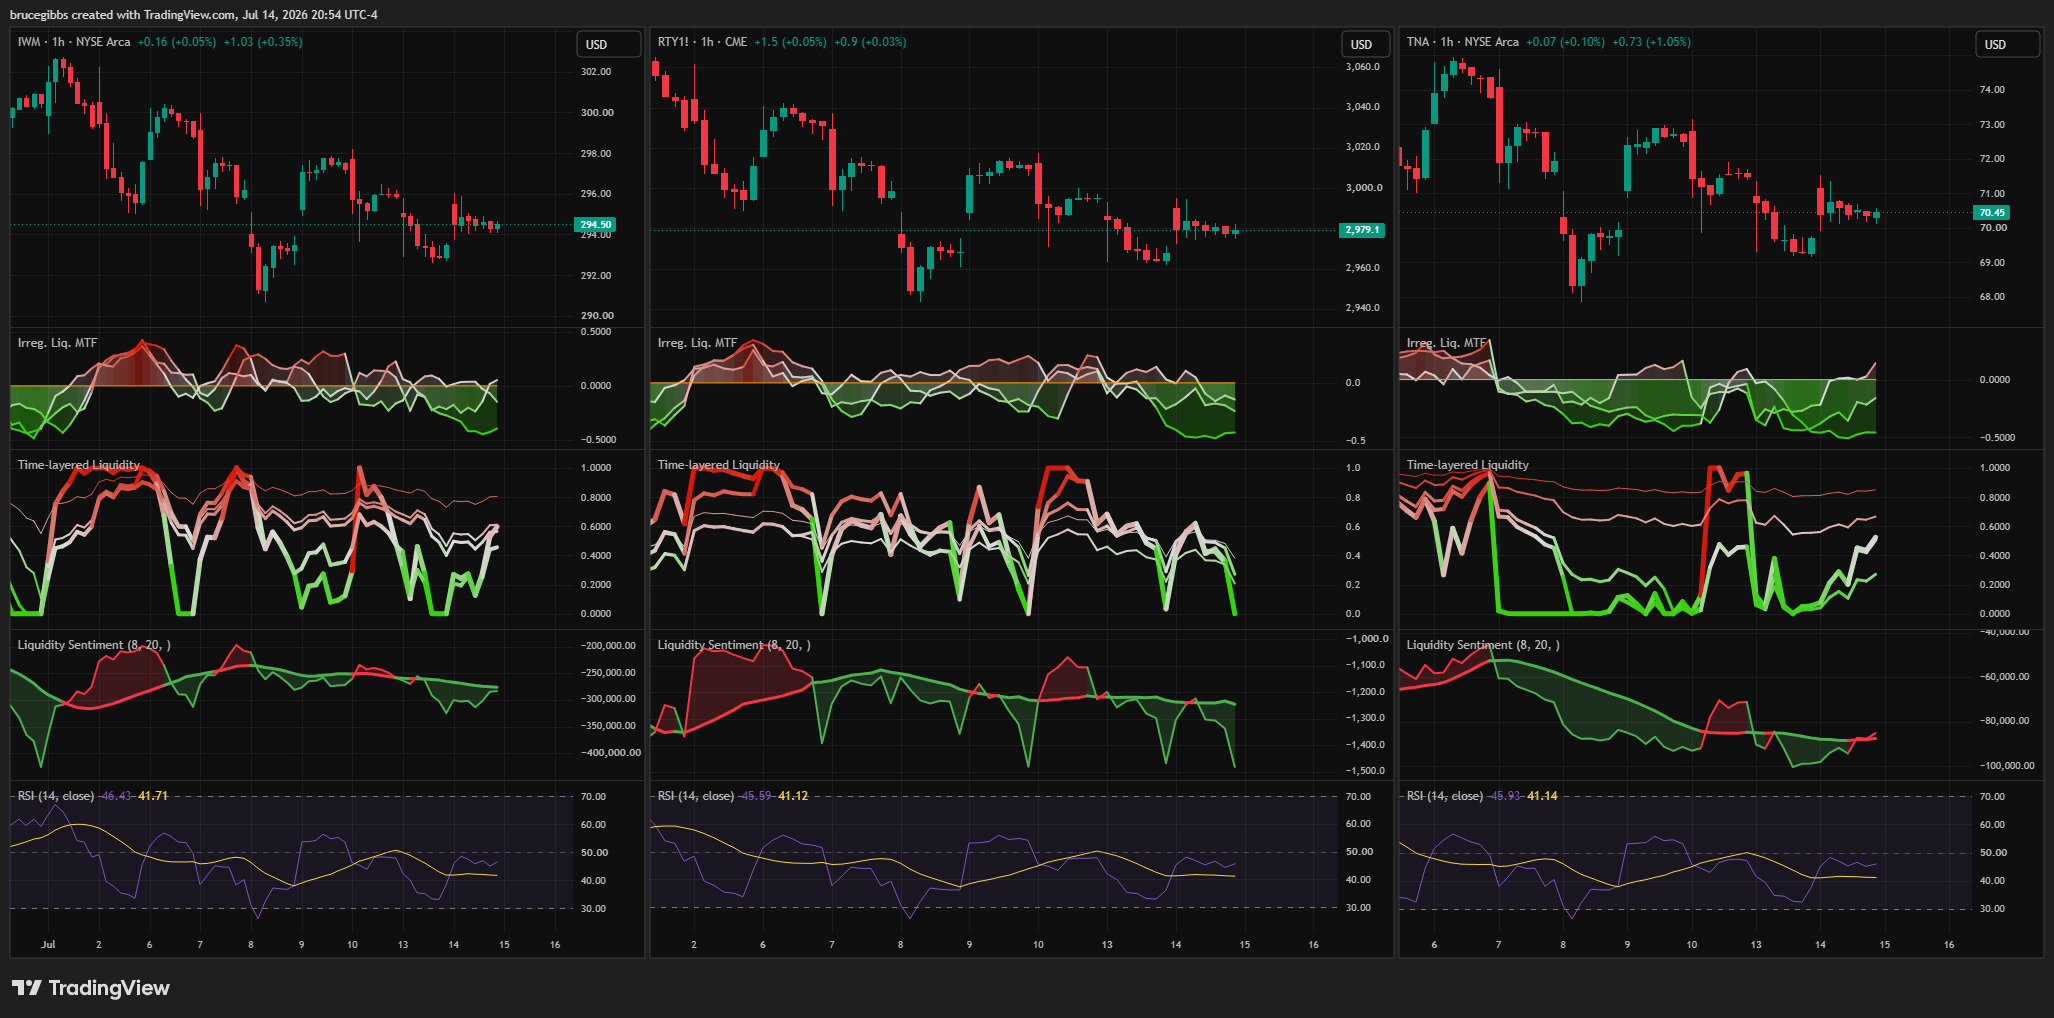The image size is (2054, 1018).
Task: Open the USD currency selector on TNA chart
Action: point(2007,44)
